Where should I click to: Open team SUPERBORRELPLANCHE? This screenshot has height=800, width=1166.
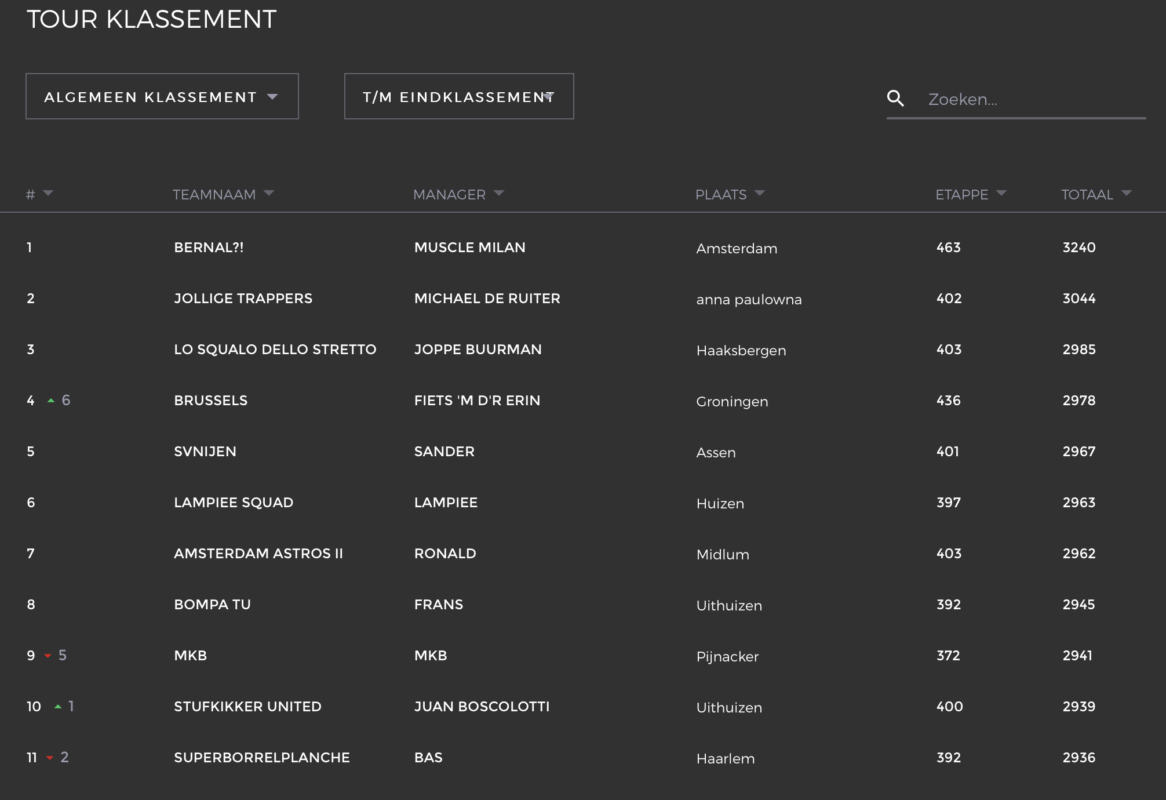(x=262, y=758)
